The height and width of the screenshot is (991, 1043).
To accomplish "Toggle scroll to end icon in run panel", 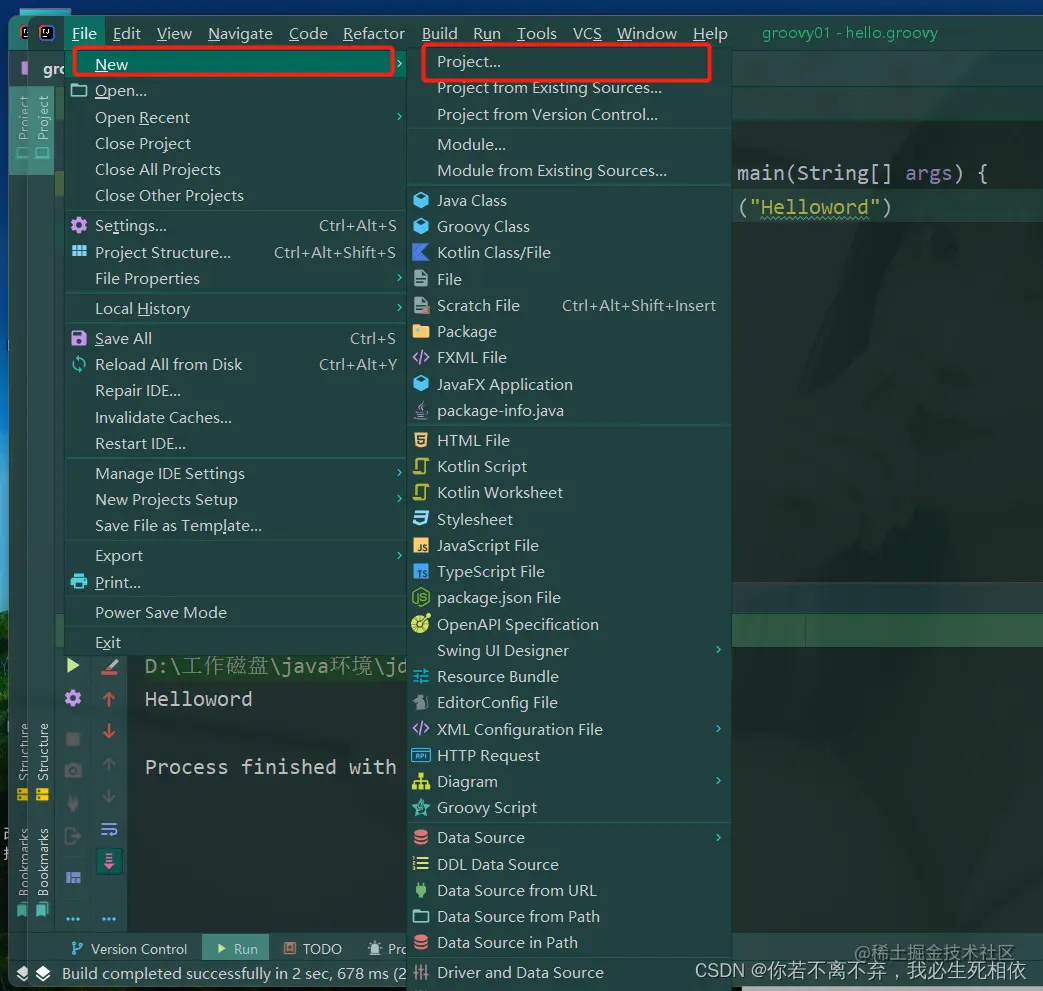I will (x=109, y=861).
